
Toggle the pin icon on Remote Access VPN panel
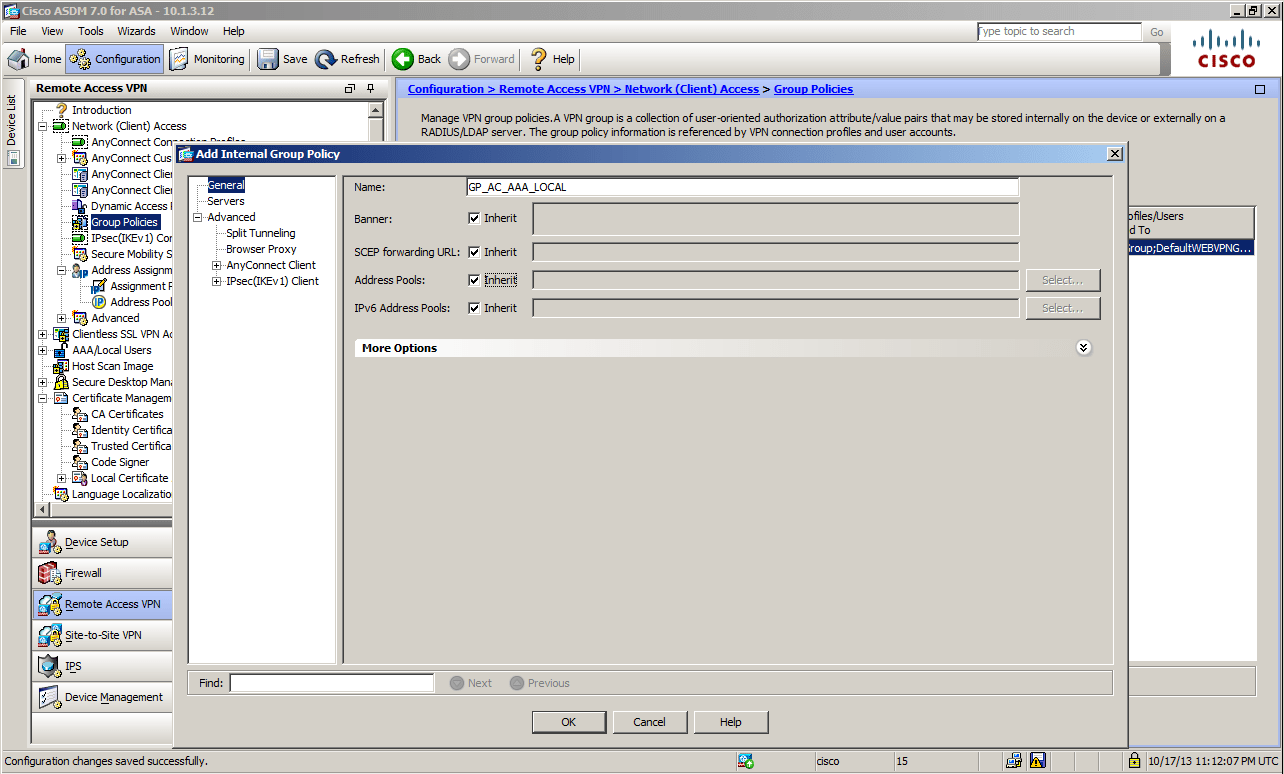coord(372,88)
